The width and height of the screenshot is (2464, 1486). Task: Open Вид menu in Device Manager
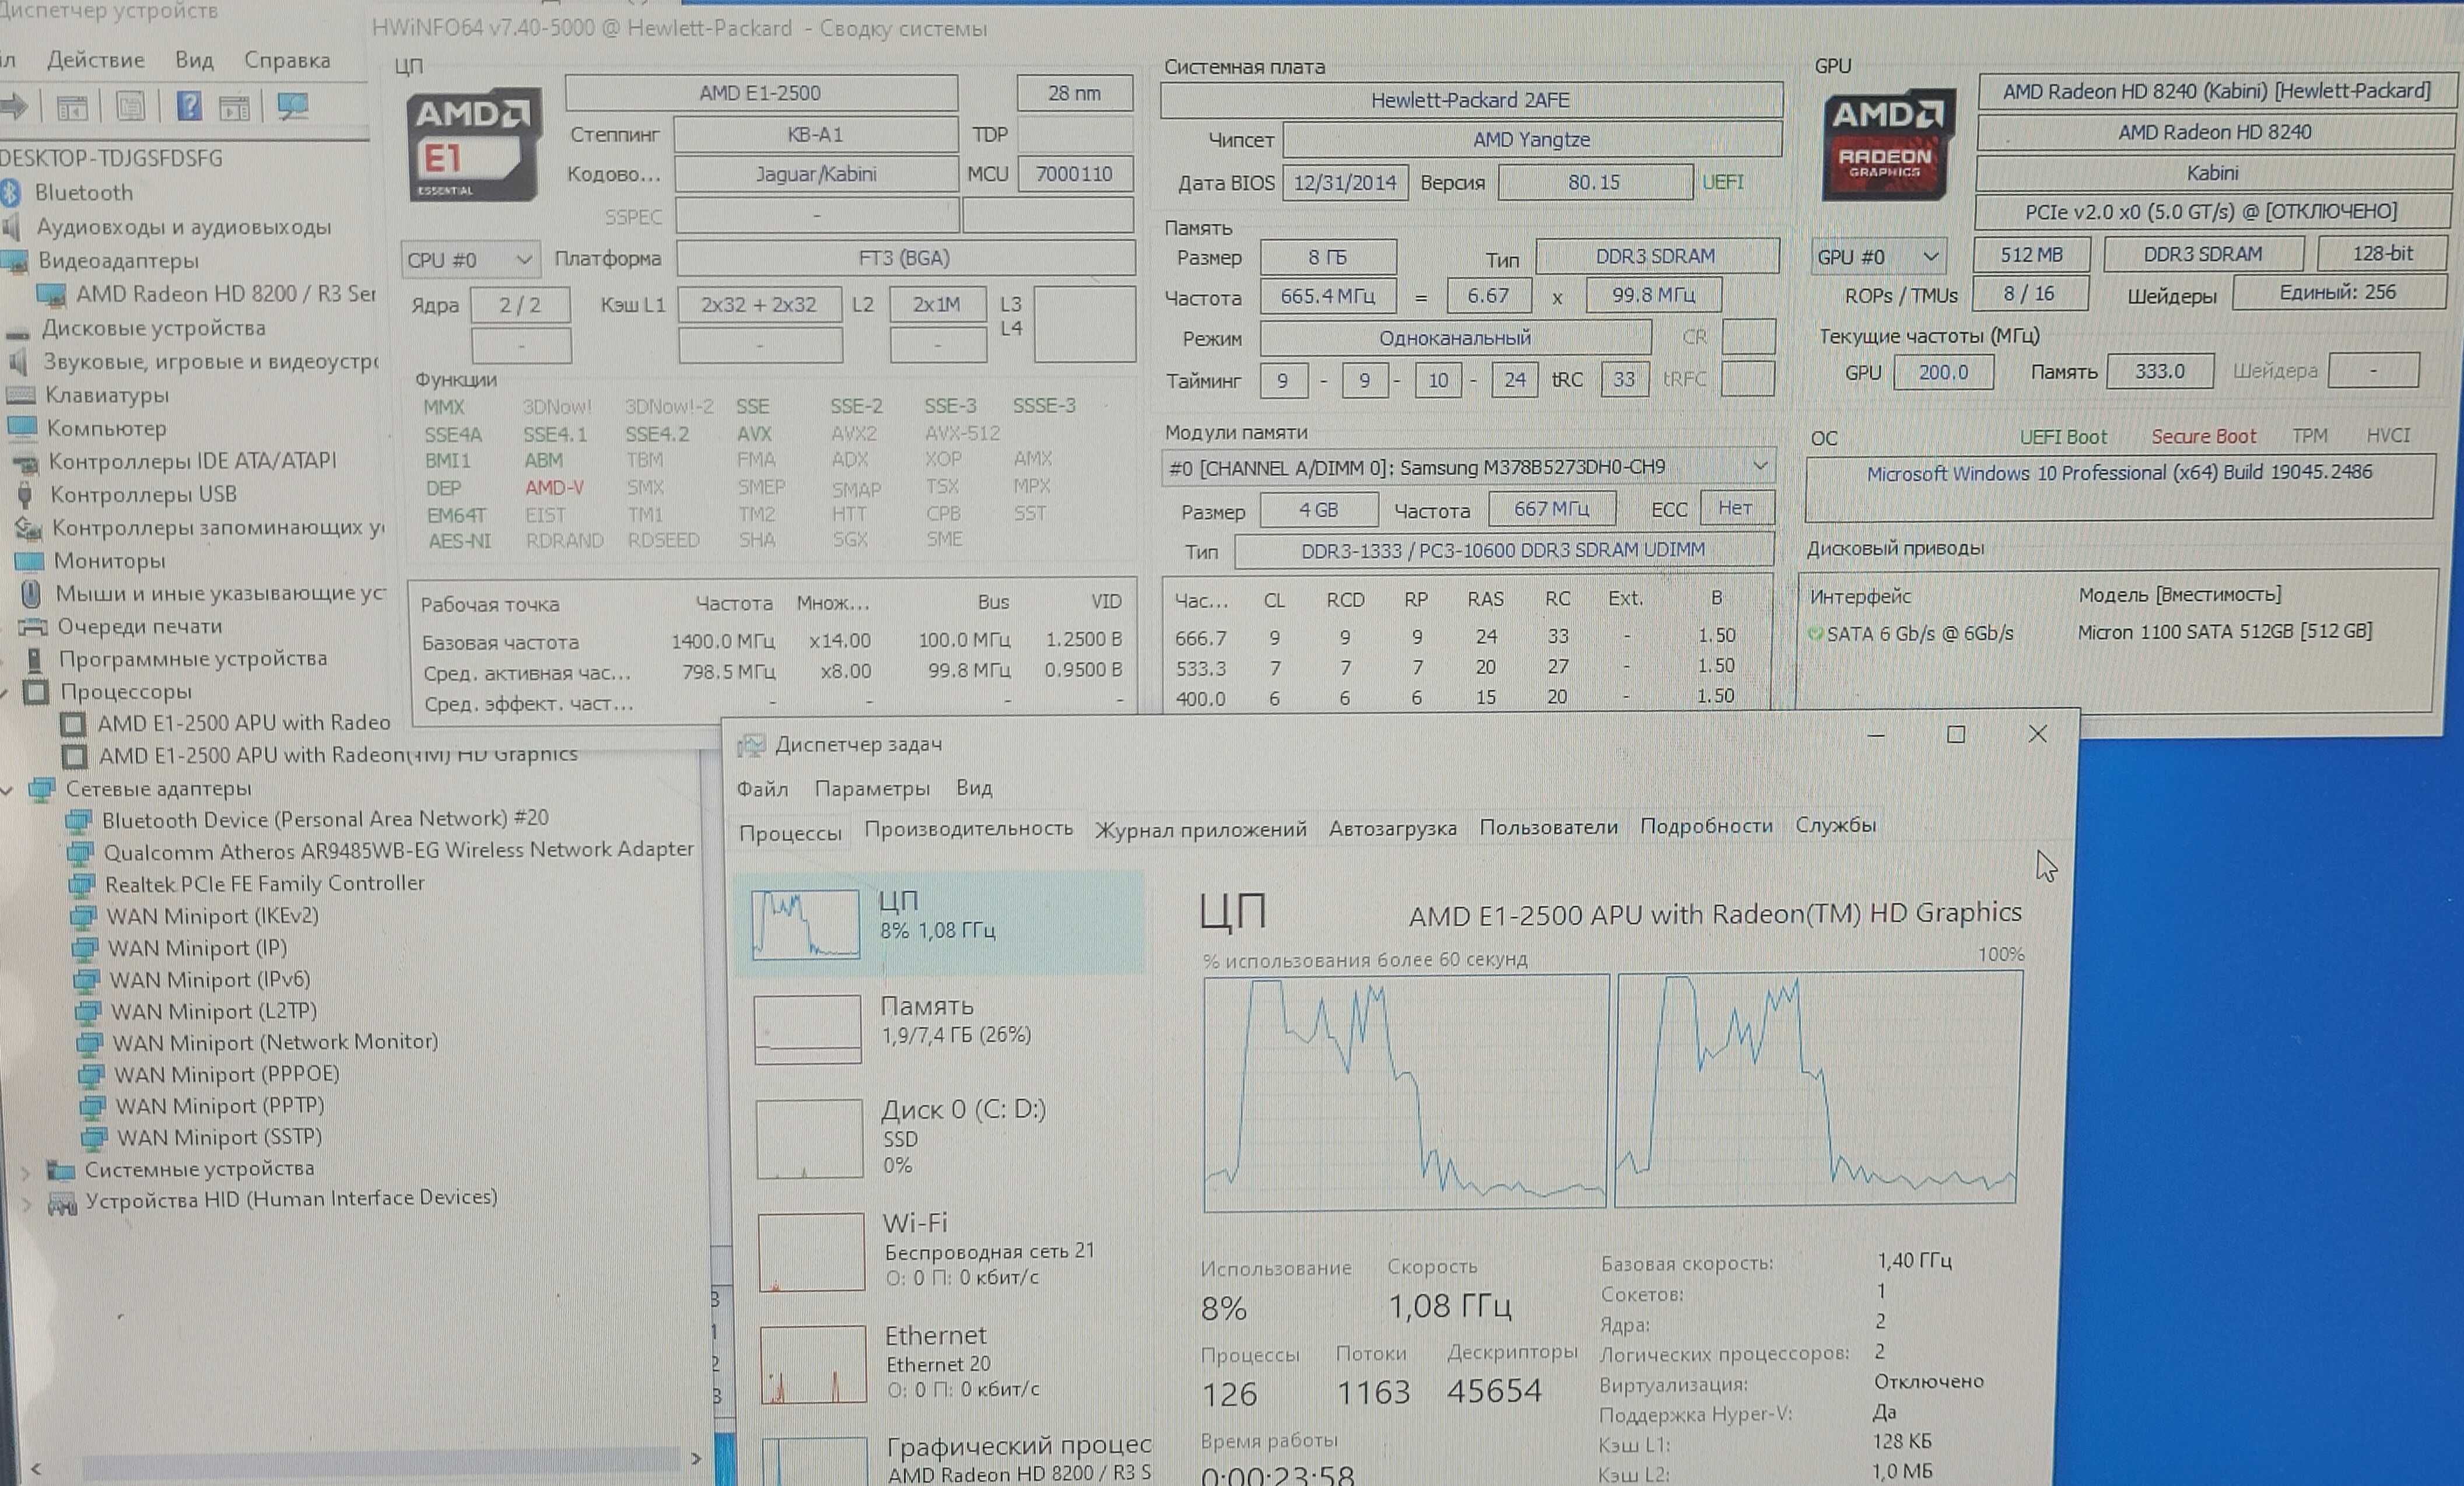point(194,60)
